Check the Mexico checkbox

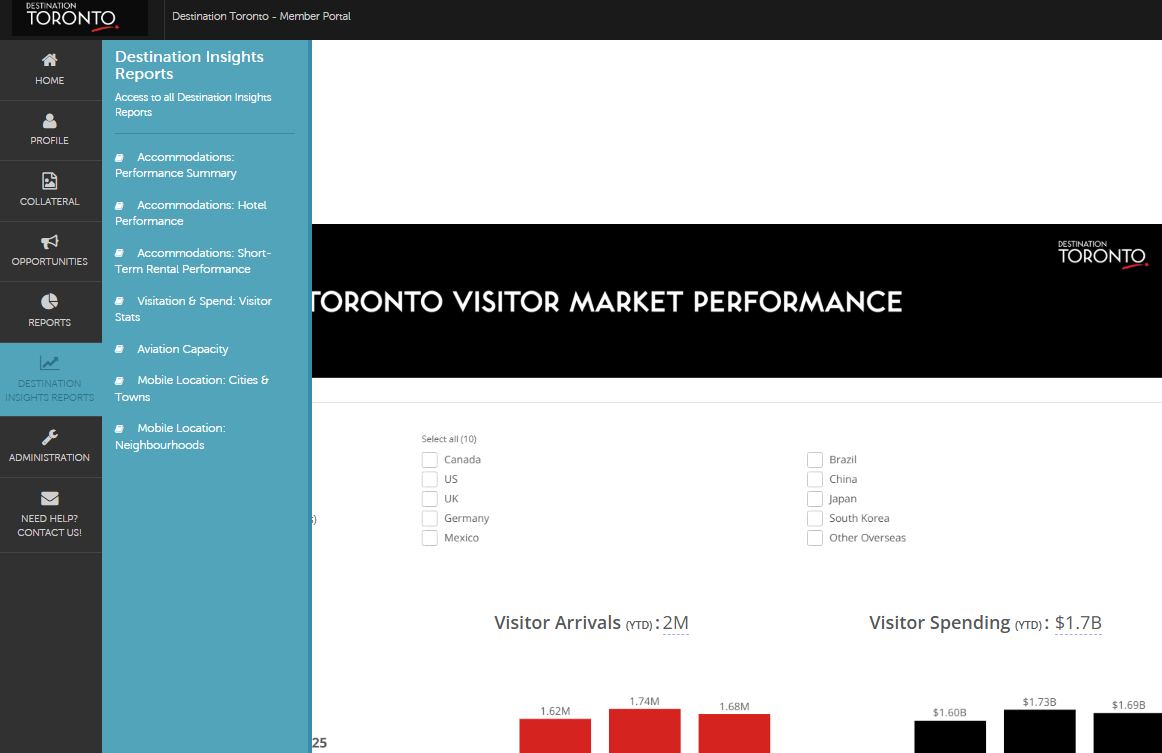(430, 537)
